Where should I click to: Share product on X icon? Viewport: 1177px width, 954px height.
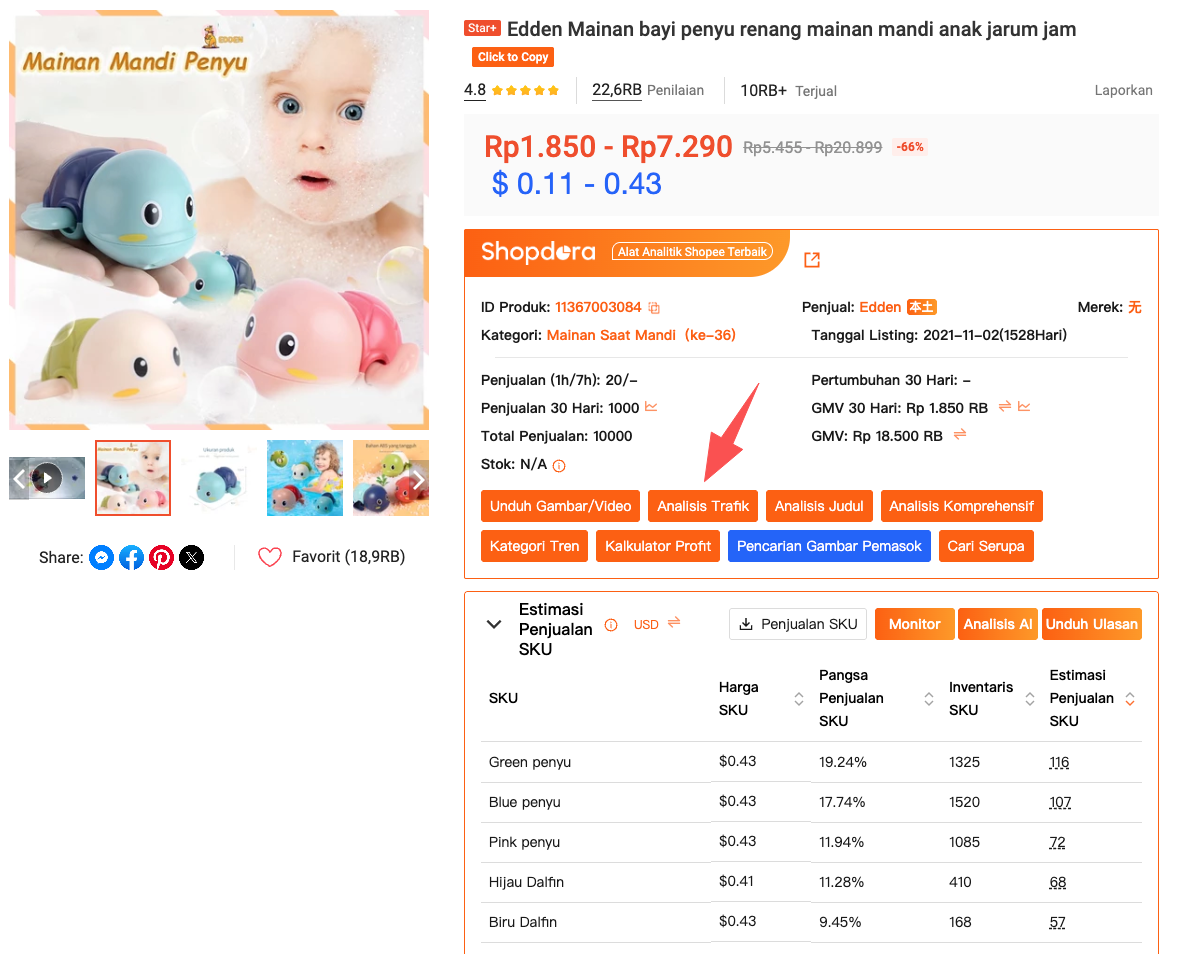(191, 558)
